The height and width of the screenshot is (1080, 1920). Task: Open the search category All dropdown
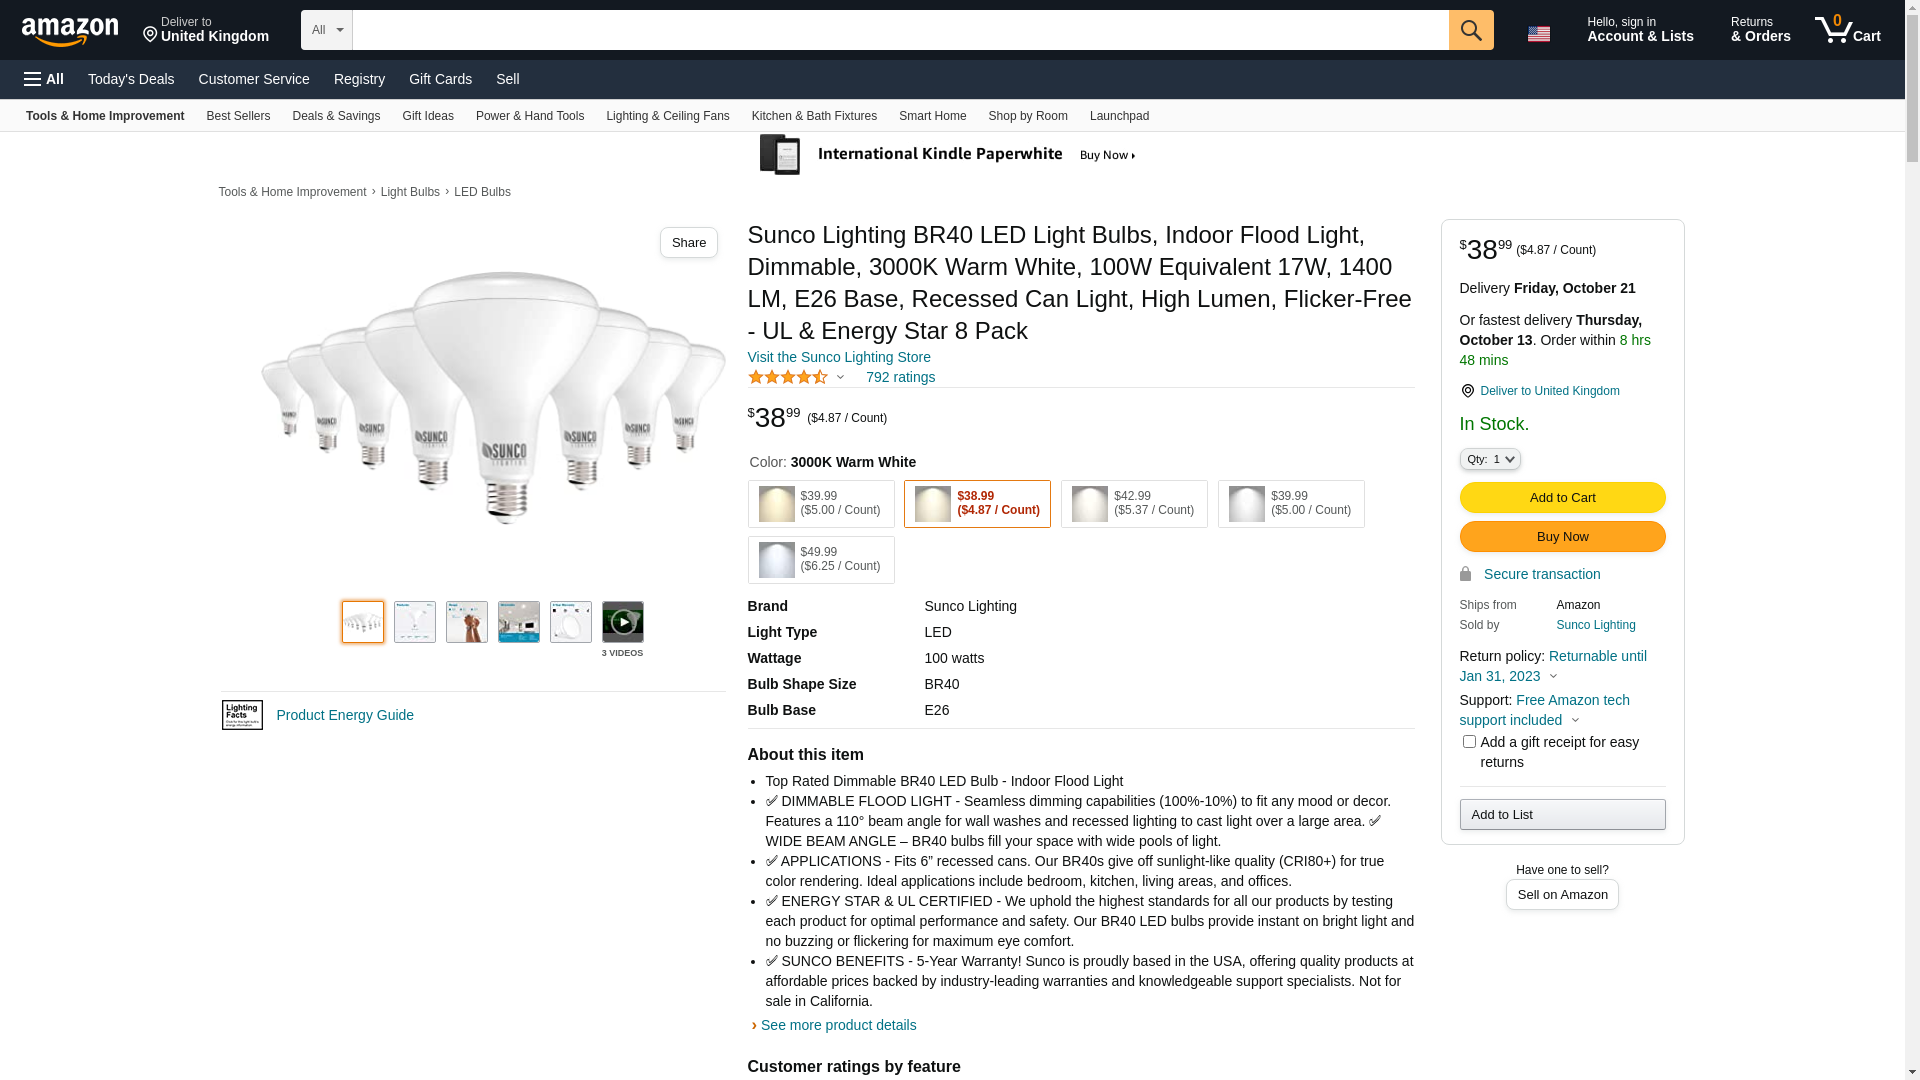click(327, 30)
